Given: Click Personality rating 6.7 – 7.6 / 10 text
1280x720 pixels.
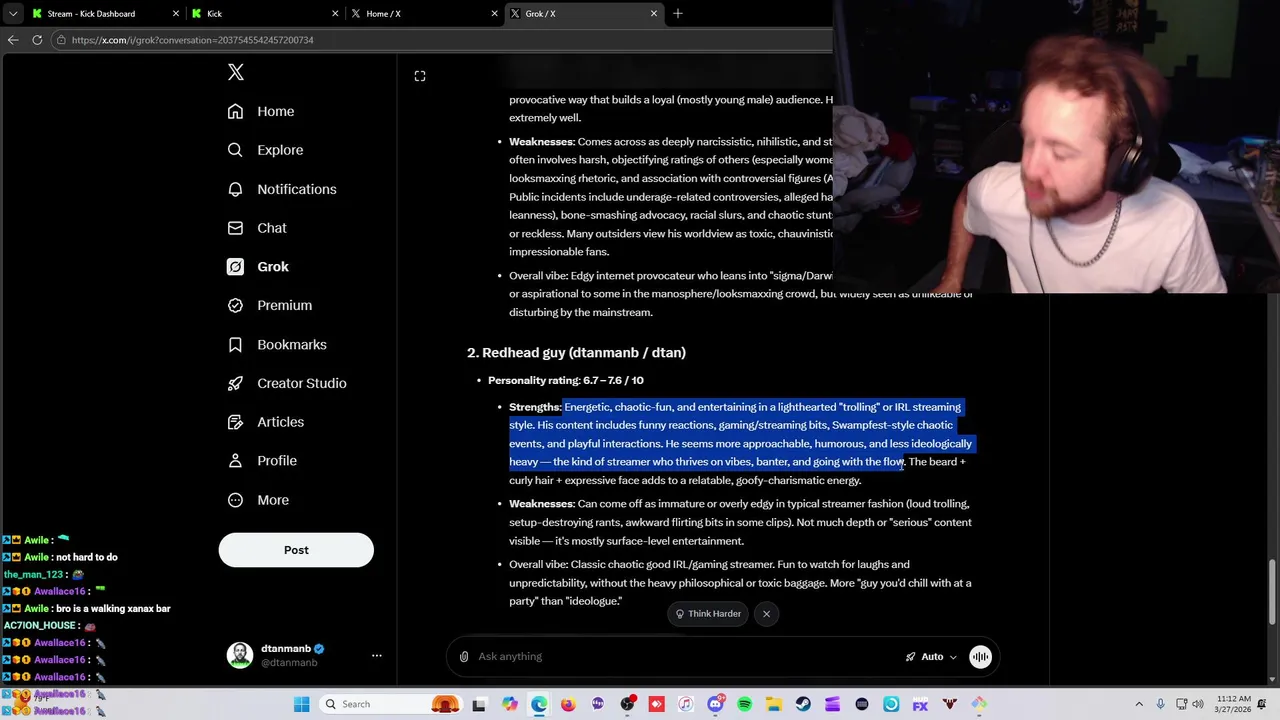Looking at the screenshot, I should [x=566, y=381].
